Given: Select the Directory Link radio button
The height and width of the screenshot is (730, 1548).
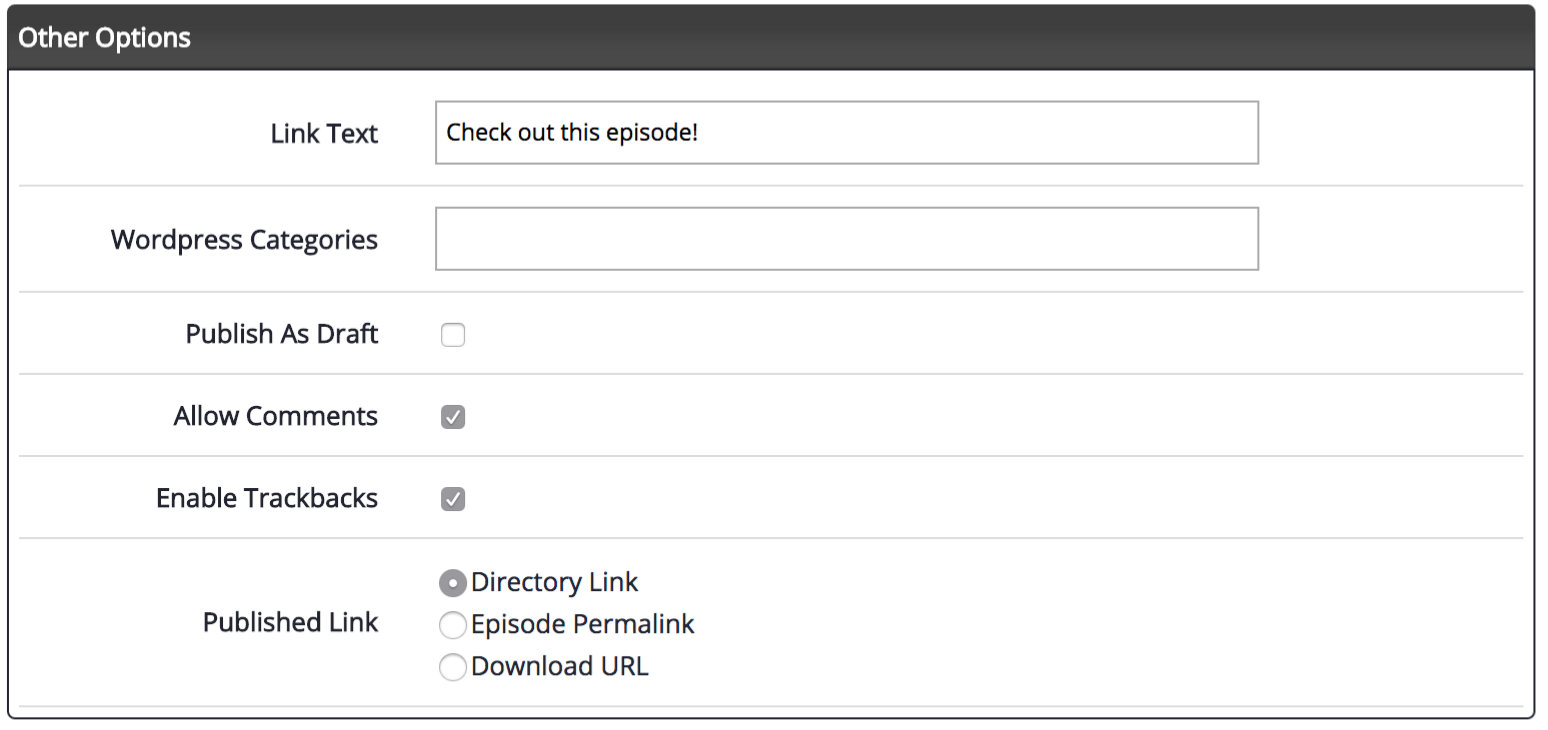Looking at the screenshot, I should [453, 583].
